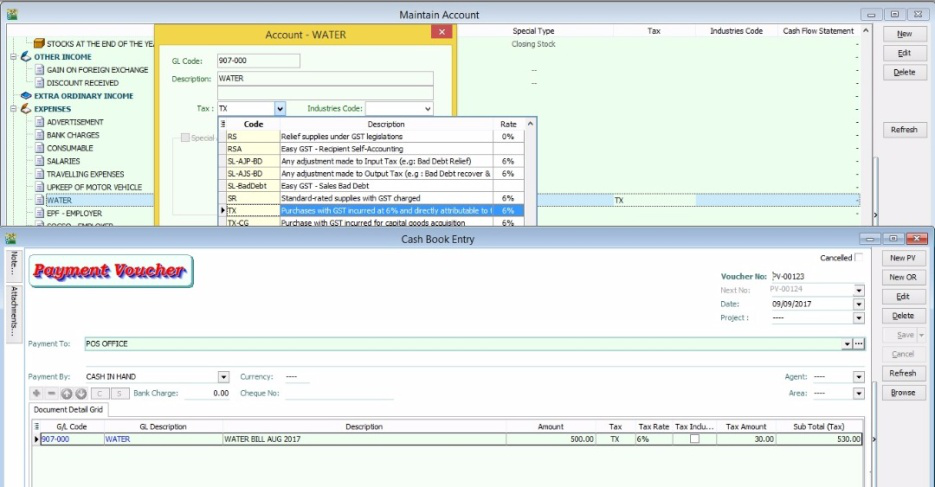Click the EXTRA ORDINARY INCOME group icon

(x=26, y=95)
